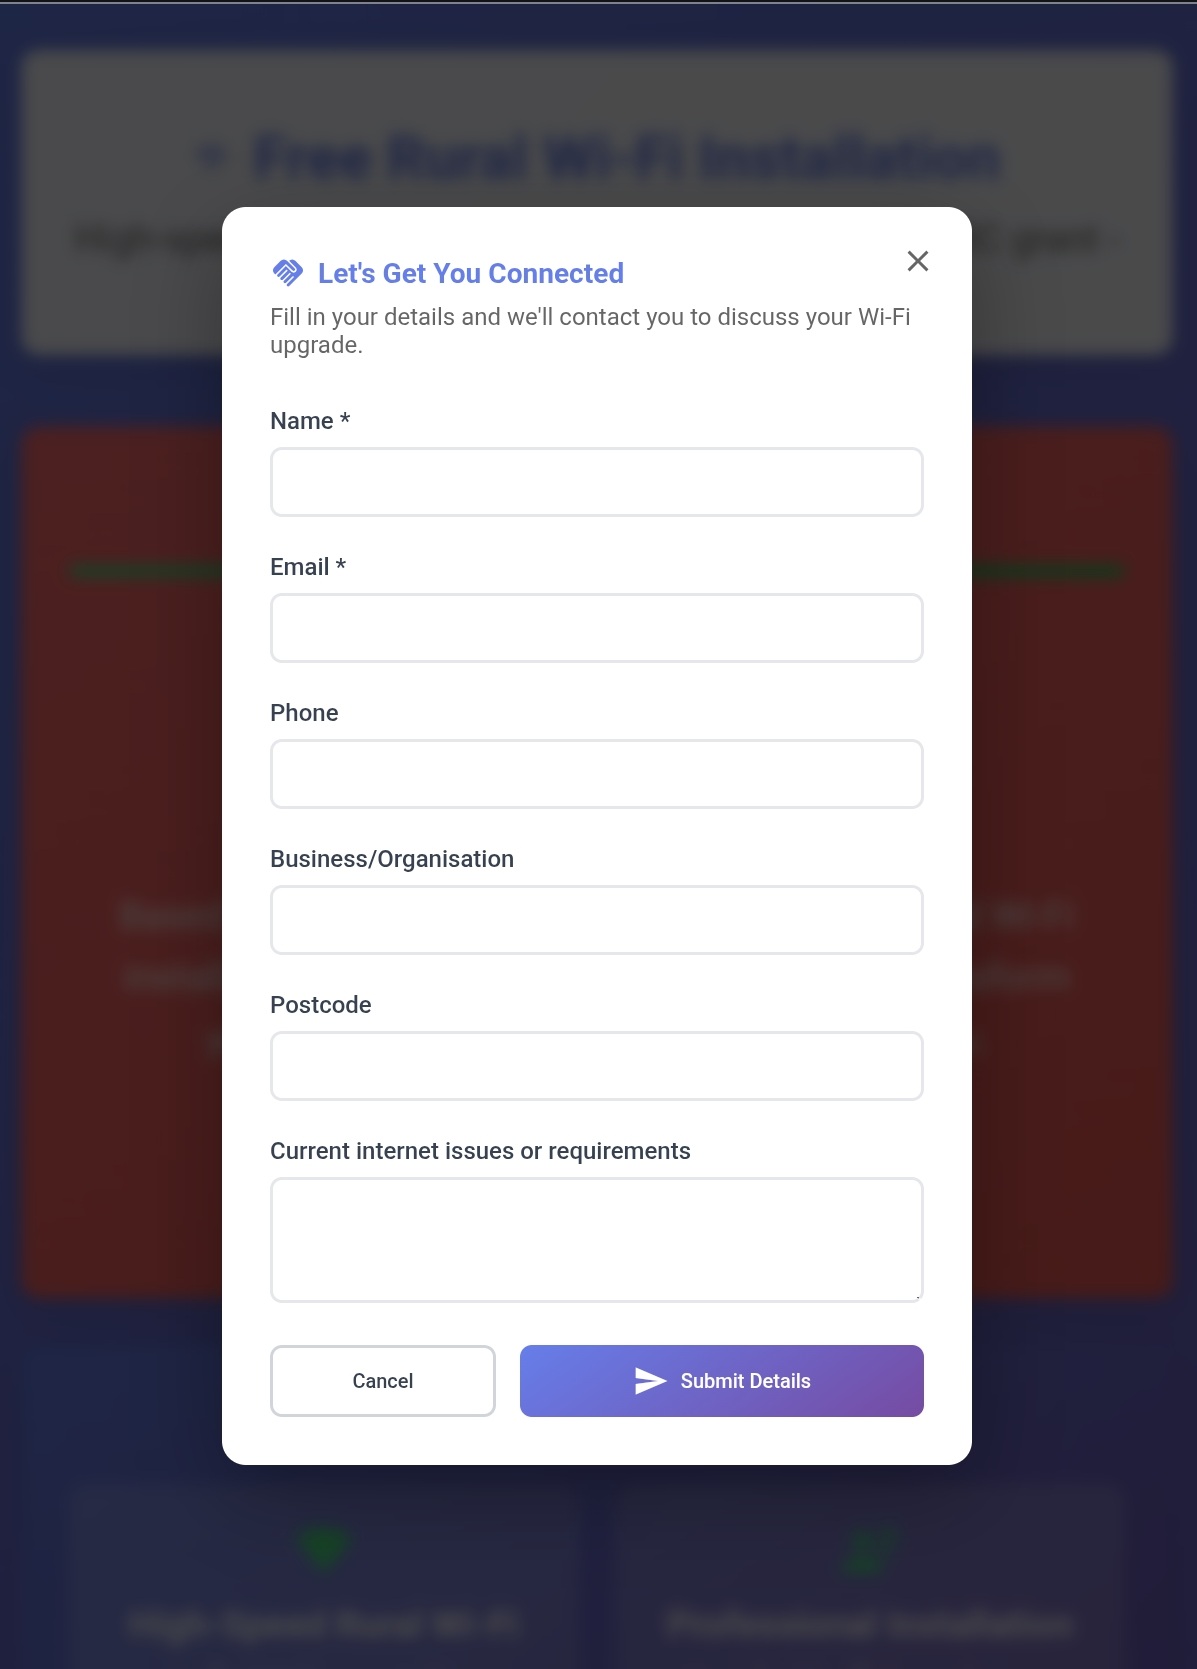Click the Postcode field label
This screenshot has width=1197, height=1669.
coord(320,1004)
